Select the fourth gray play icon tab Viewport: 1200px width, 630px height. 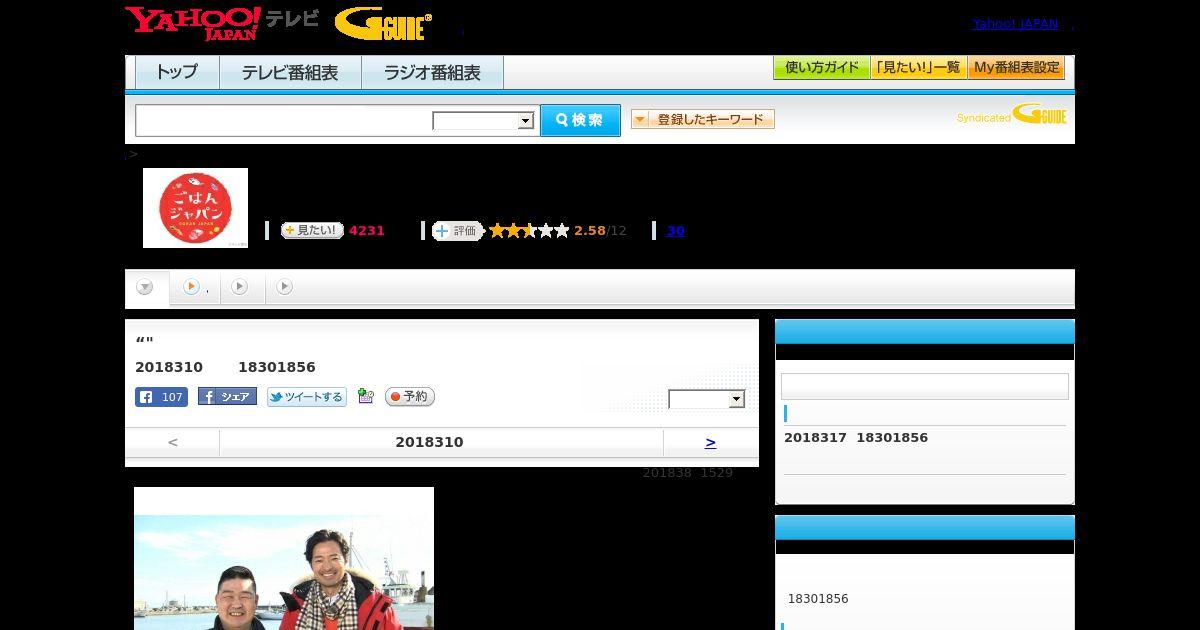click(285, 287)
